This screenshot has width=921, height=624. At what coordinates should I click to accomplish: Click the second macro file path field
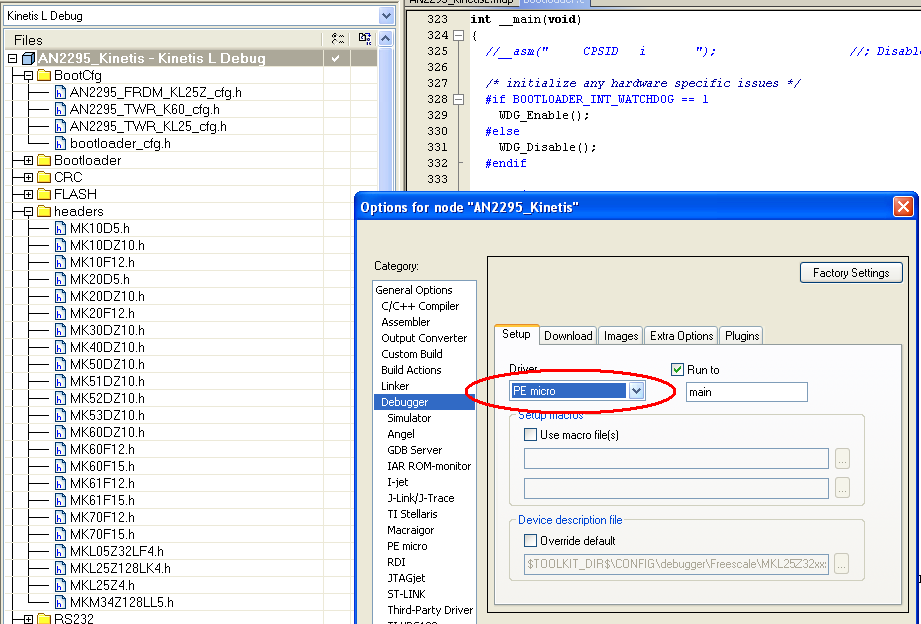tap(676, 488)
